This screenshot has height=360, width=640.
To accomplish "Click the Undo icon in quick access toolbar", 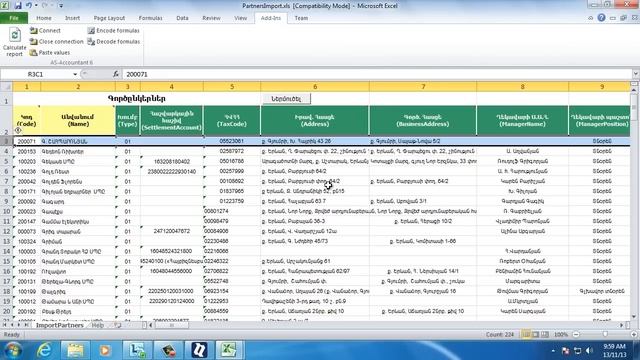I will click(x=29, y=6).
